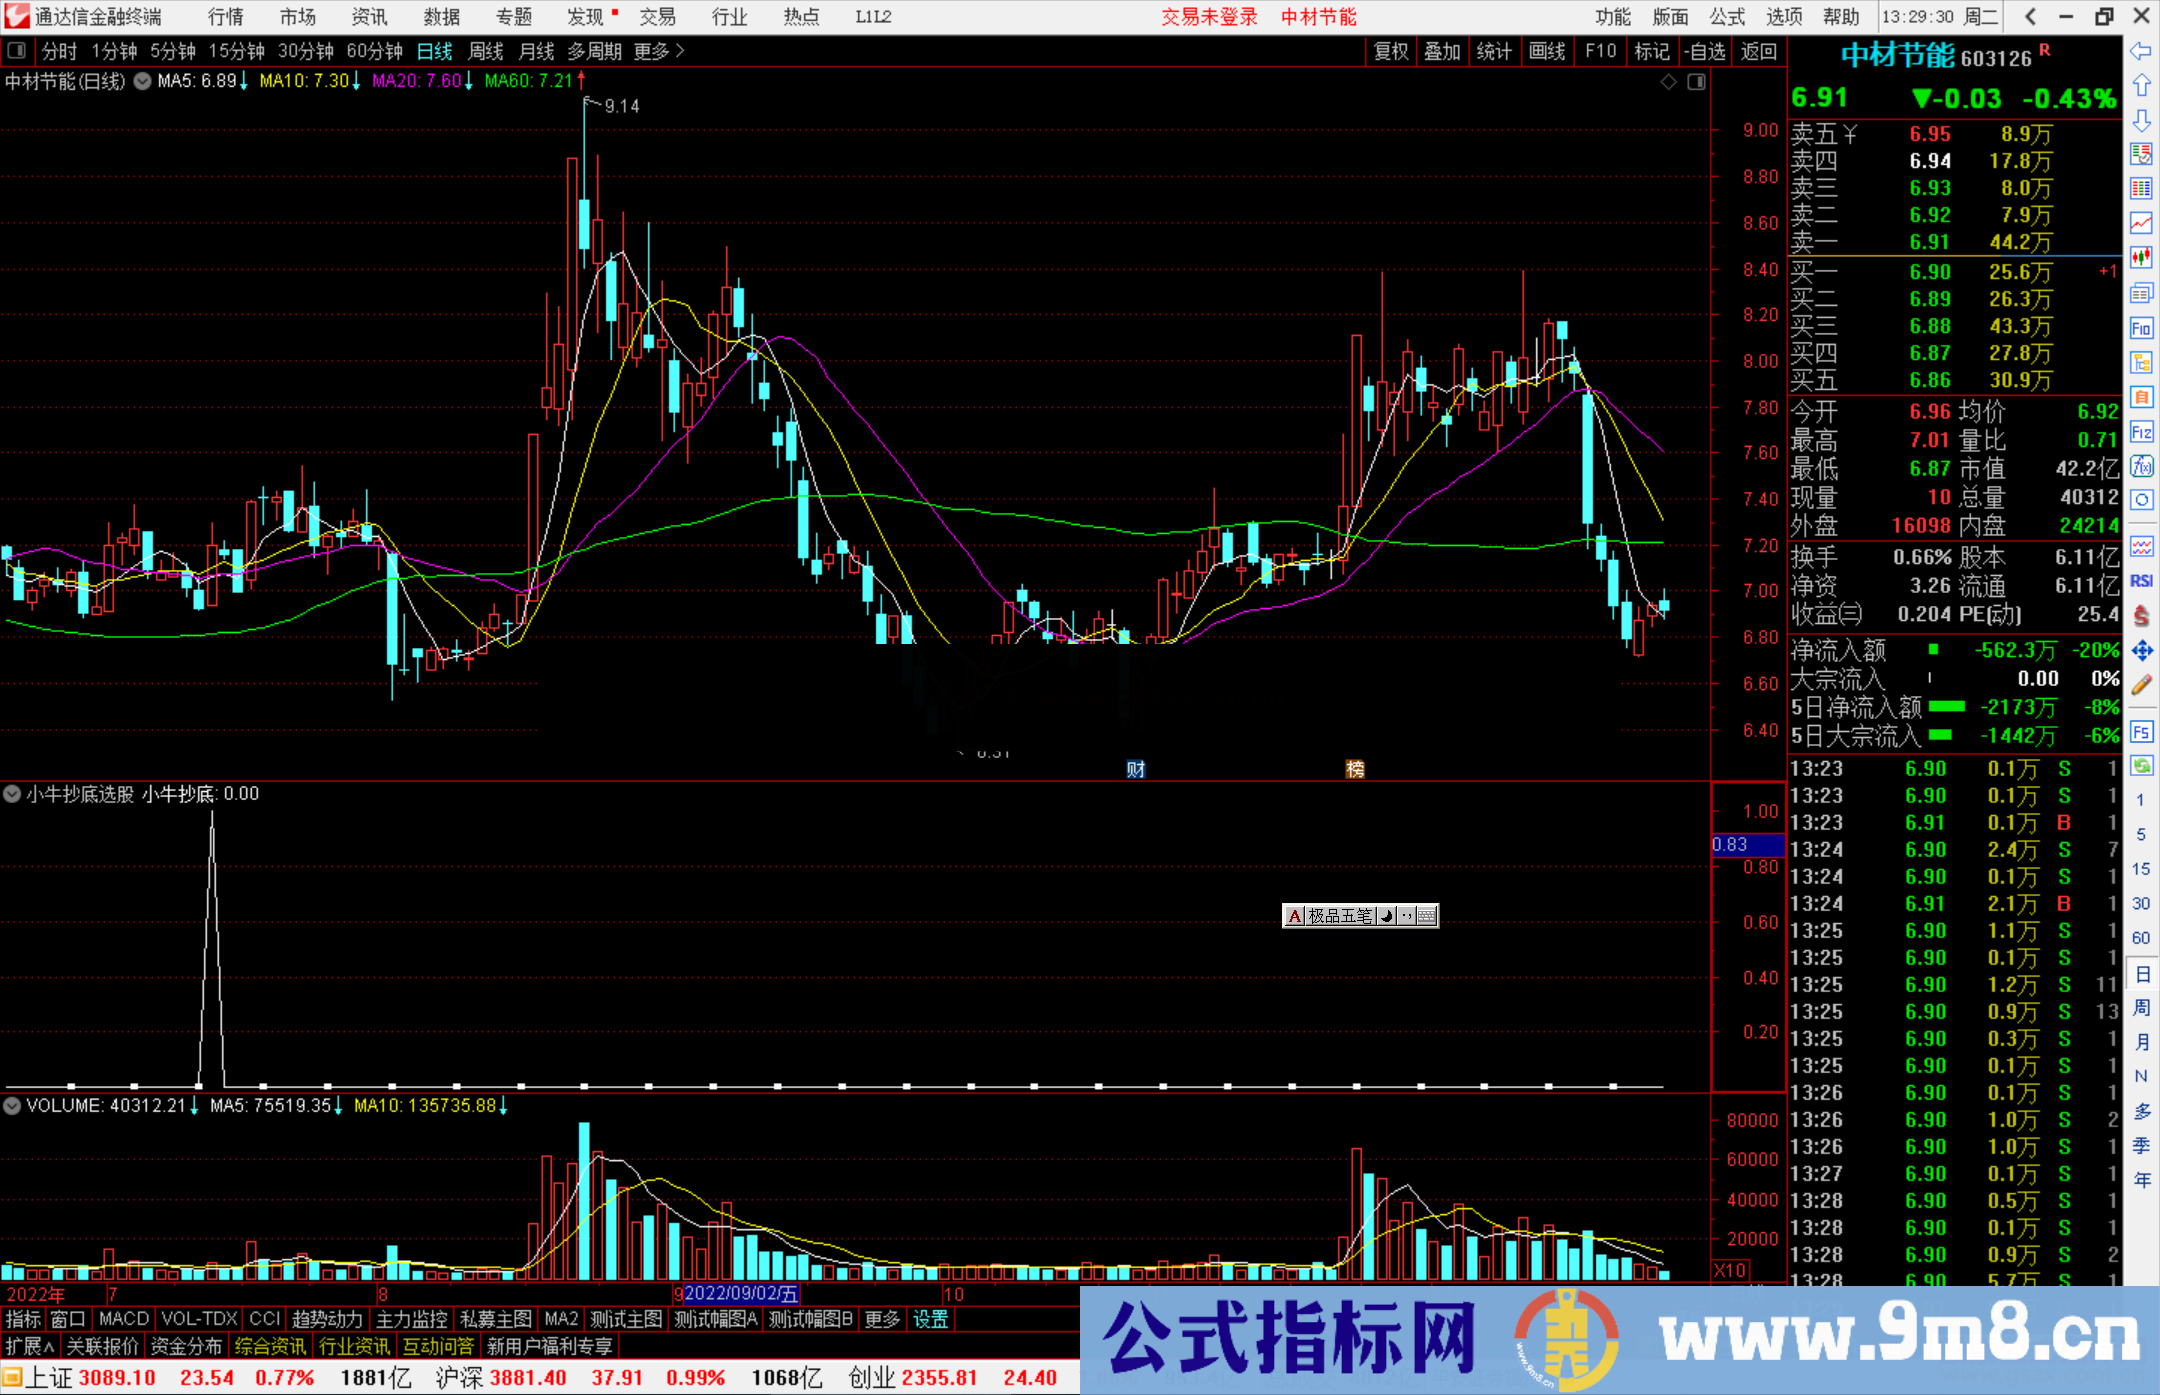Click the F5 sidebar icon
This screenshot has height=1395, width=2160.
pos(2141,732)
